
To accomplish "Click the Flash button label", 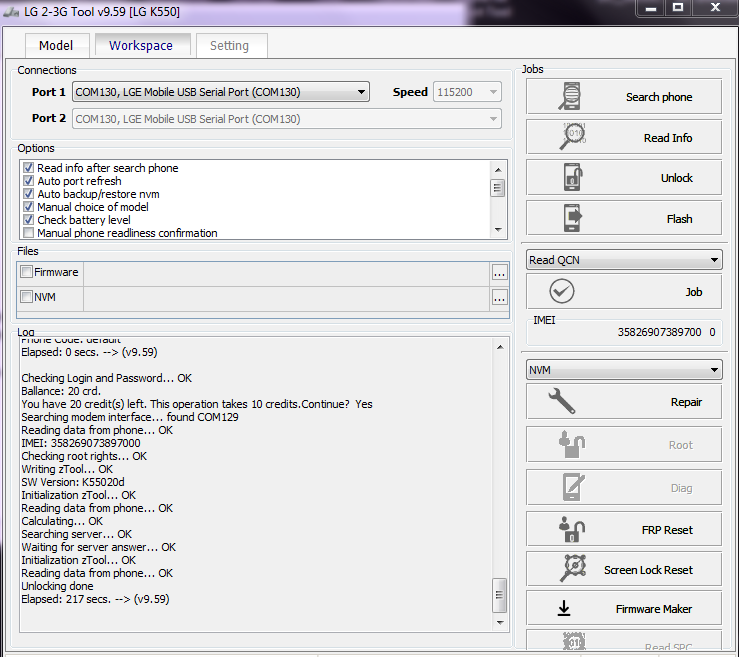I will click(x=679, y=219).
